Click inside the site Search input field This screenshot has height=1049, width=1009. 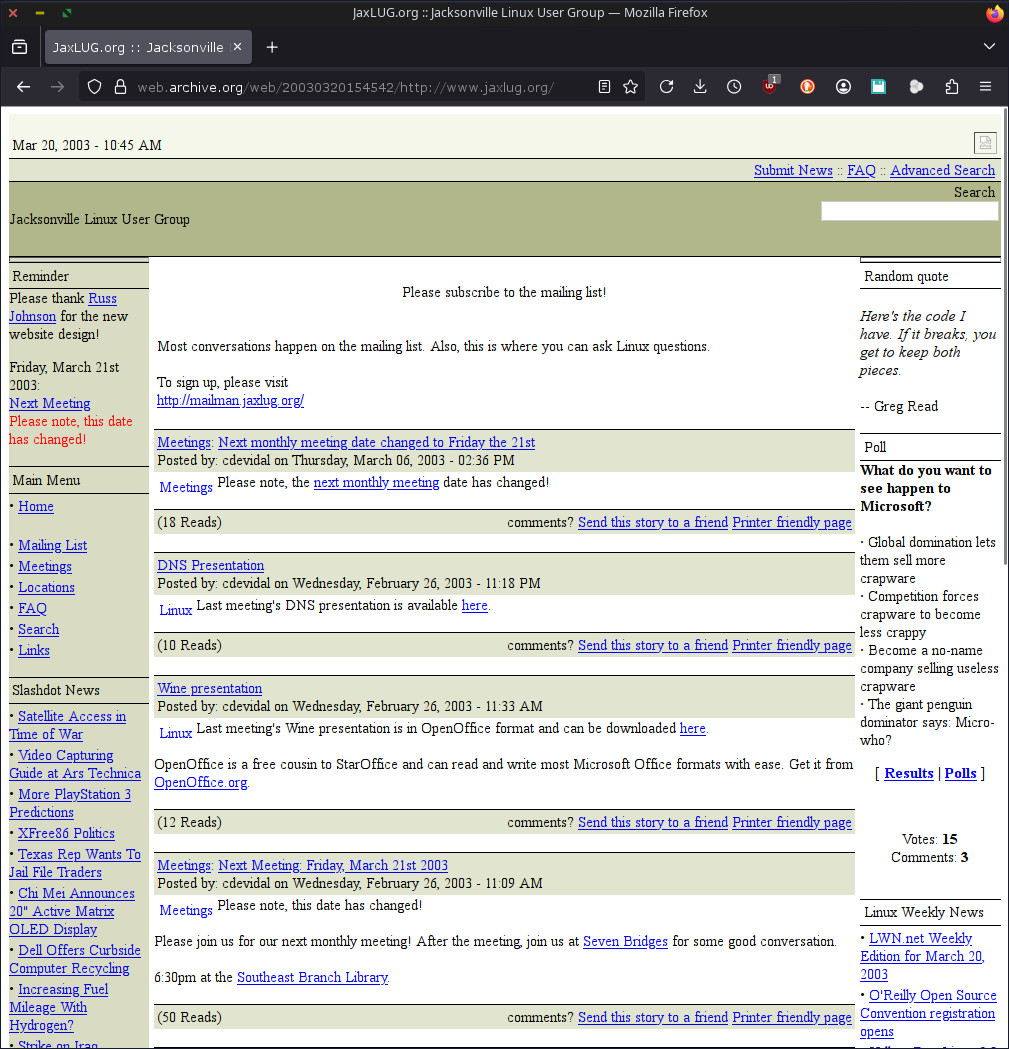[x=909, y=211]
